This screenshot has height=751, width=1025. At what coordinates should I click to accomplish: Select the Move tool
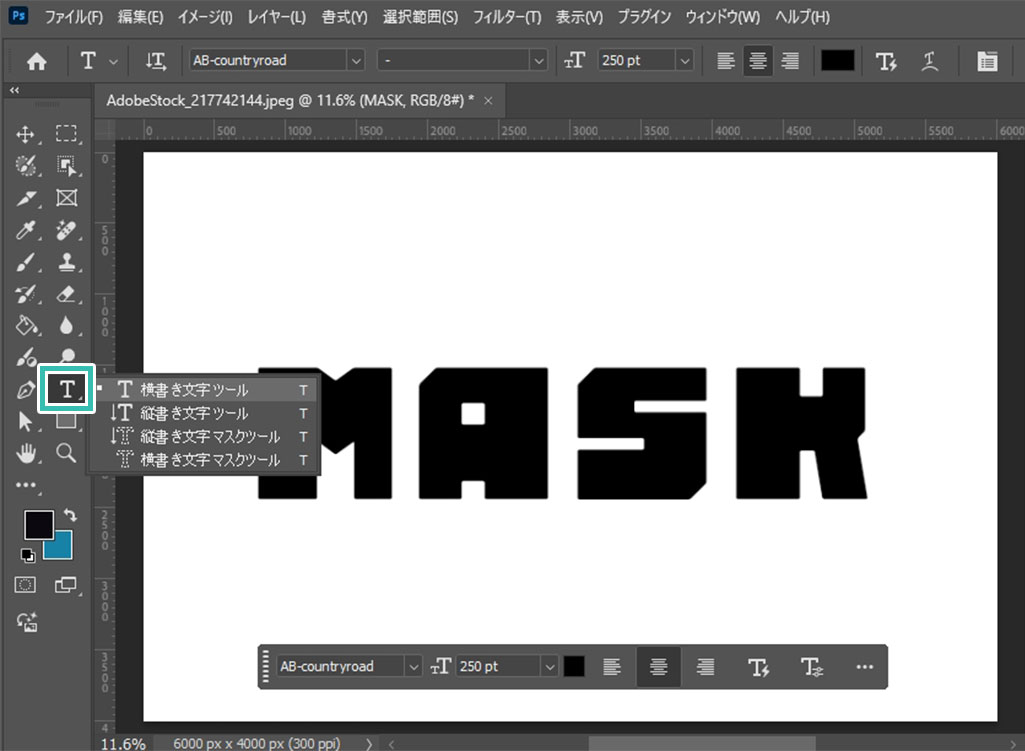point(25,135)
